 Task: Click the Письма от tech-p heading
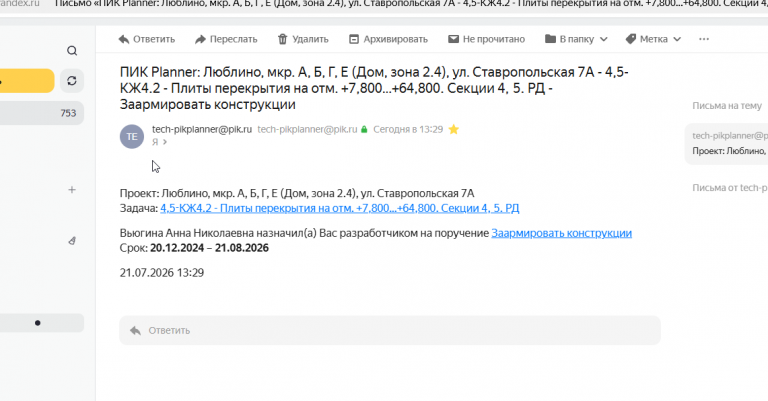730,188
